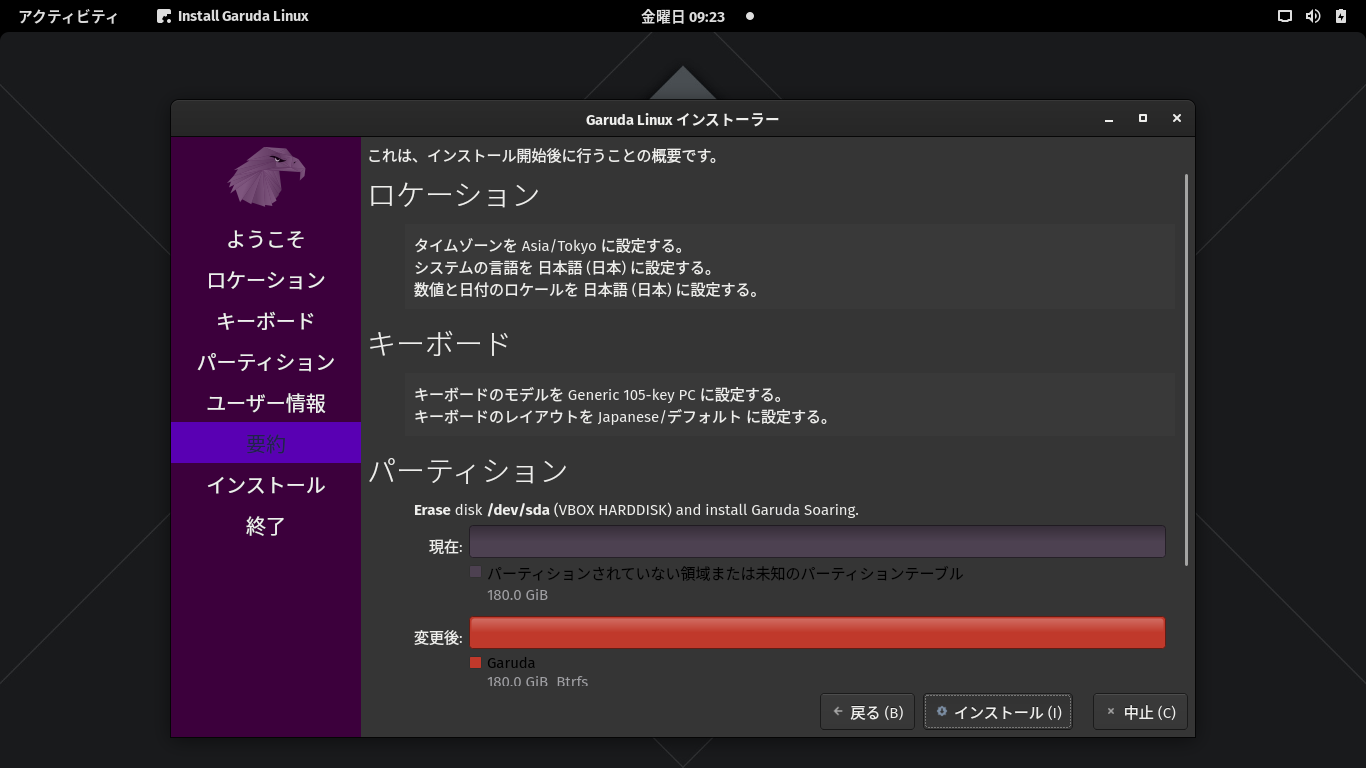Click the Erase disk /dev/sda text

pyautogui.click(x=636, y=510)
